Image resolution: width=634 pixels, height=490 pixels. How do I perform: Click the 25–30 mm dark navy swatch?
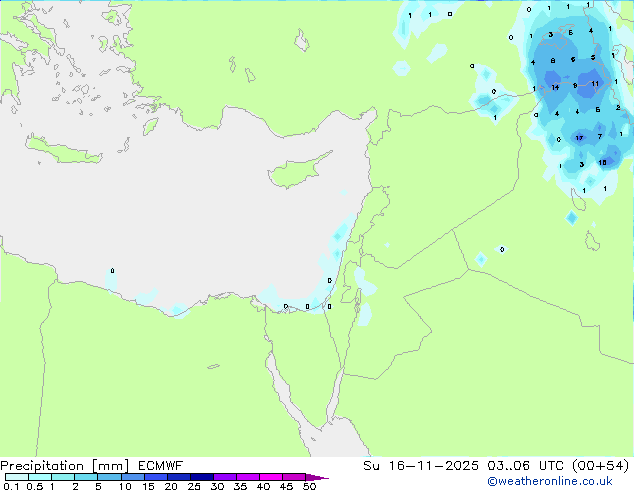[x=202, y=477]
